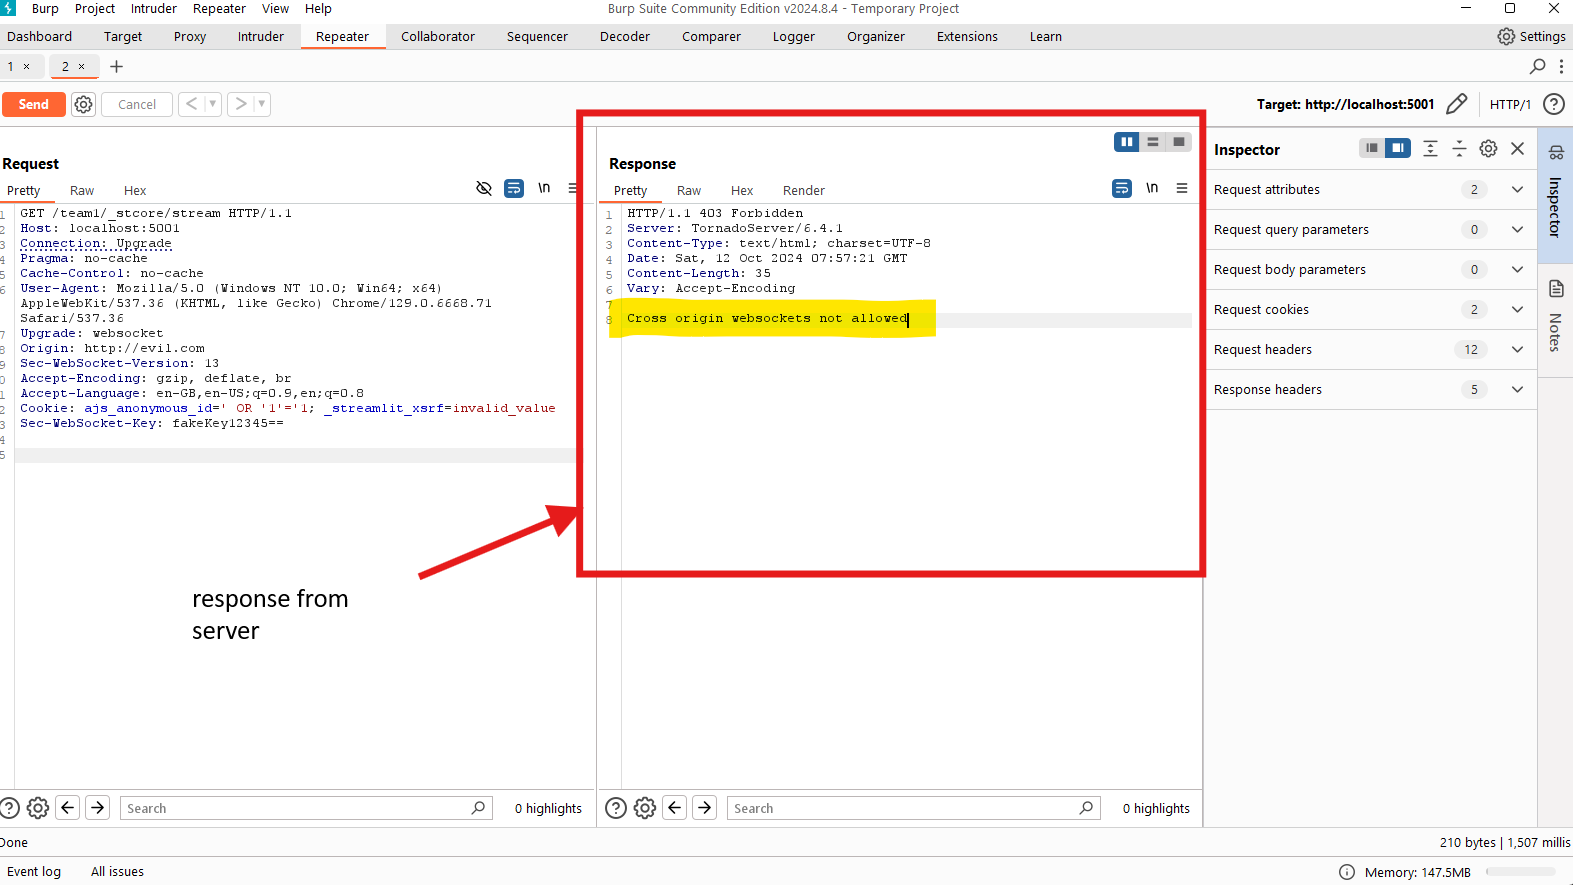This screenshot has width=1573, height=885.
Task: Select Response Render tab
Action: (x=804, y=190)
